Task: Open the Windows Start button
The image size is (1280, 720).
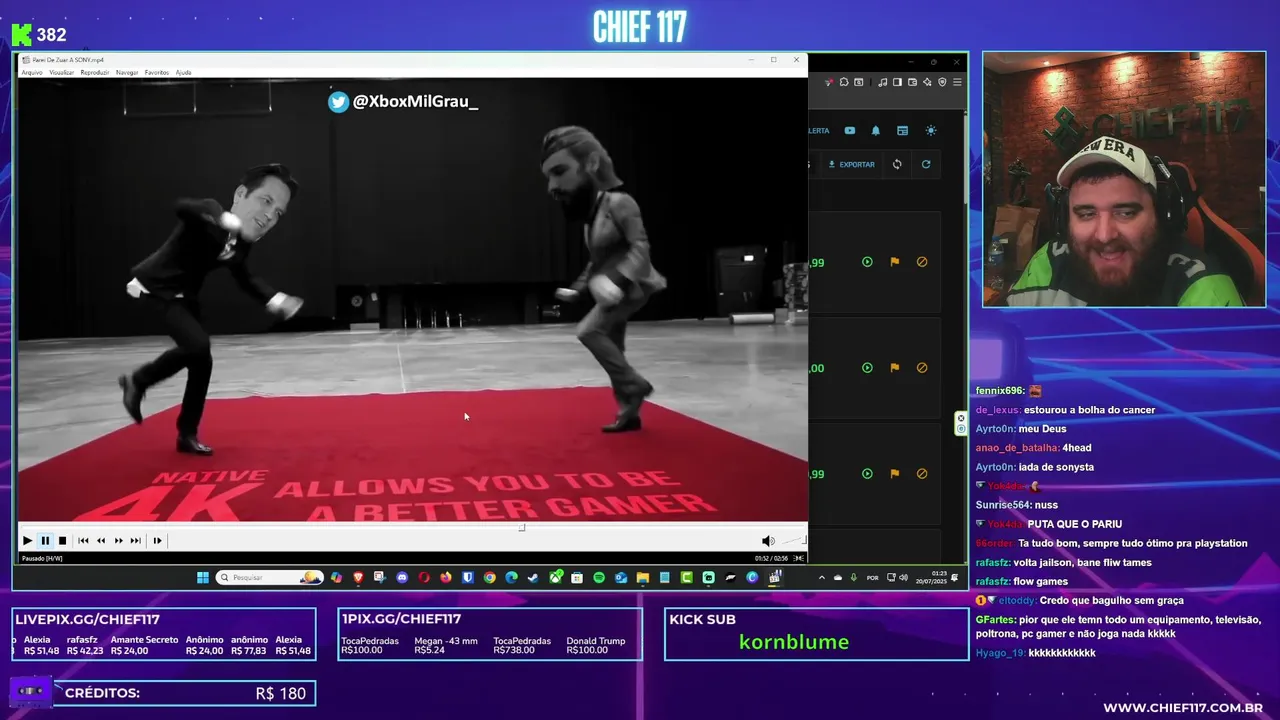Action: 203,577
